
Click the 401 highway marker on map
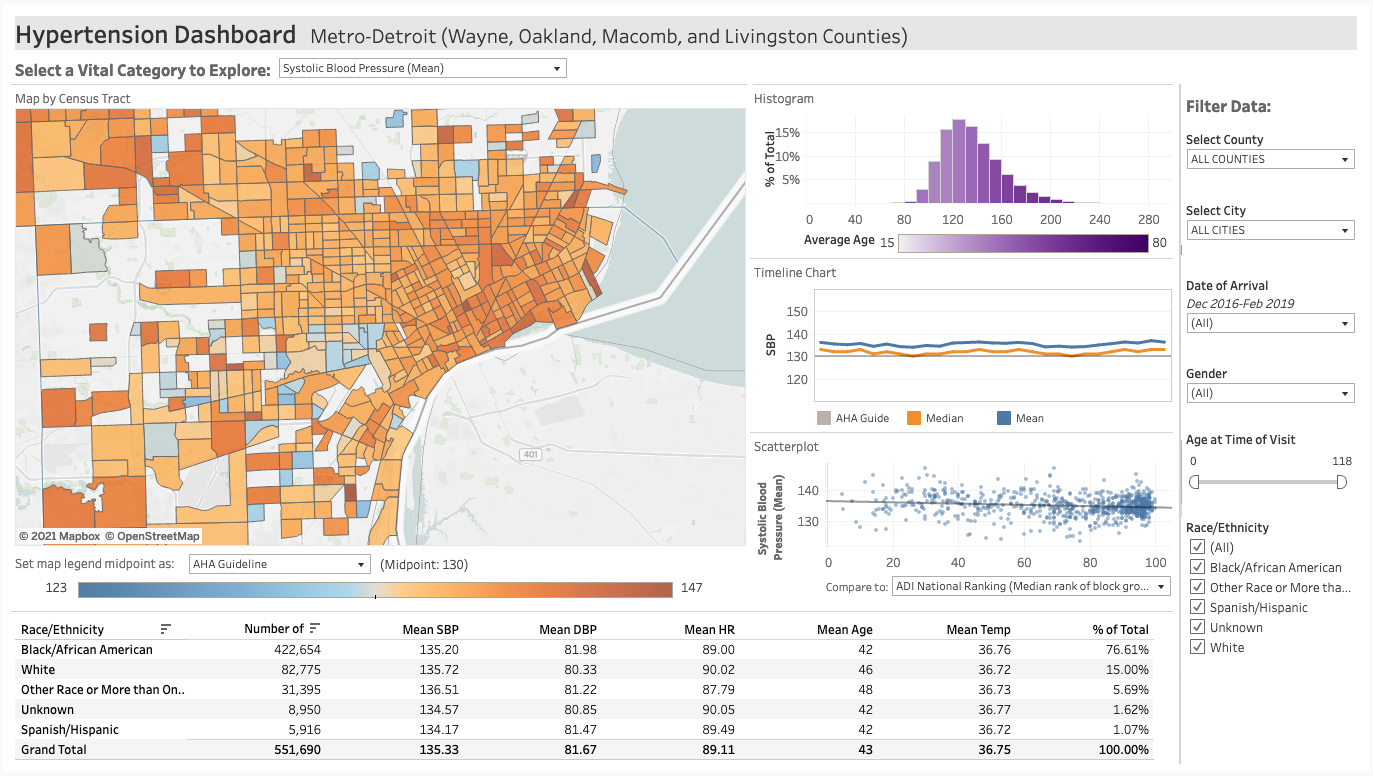[531, 455]
